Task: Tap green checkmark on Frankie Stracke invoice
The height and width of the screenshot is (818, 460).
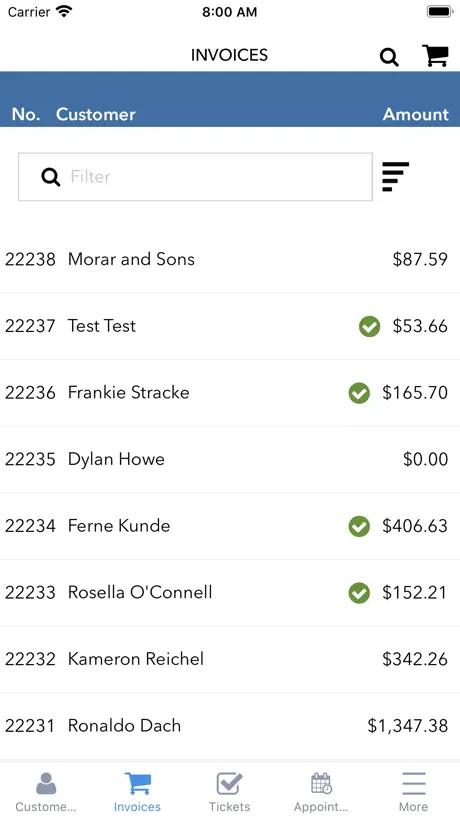Action: pyautogui.click(x=359, y=393)
